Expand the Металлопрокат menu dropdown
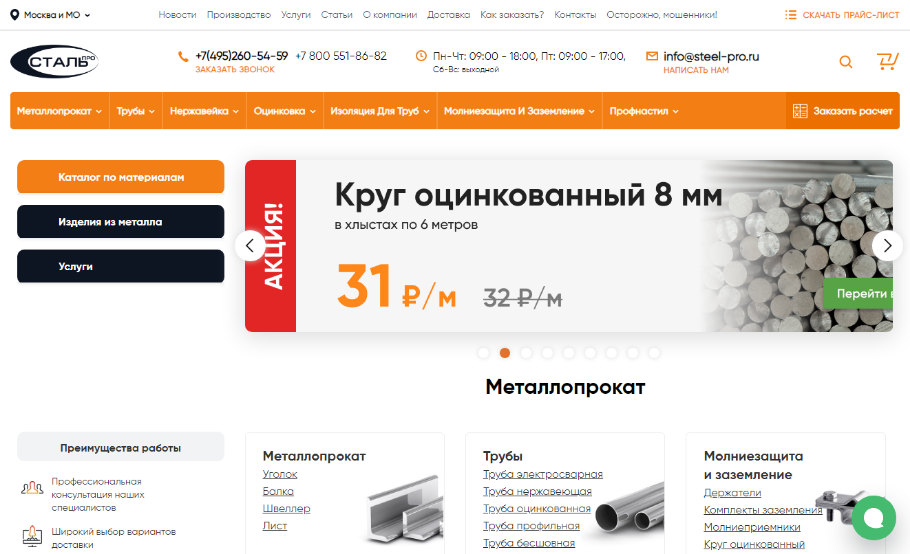This screenshot has width=910, height=554. point(59,111)
